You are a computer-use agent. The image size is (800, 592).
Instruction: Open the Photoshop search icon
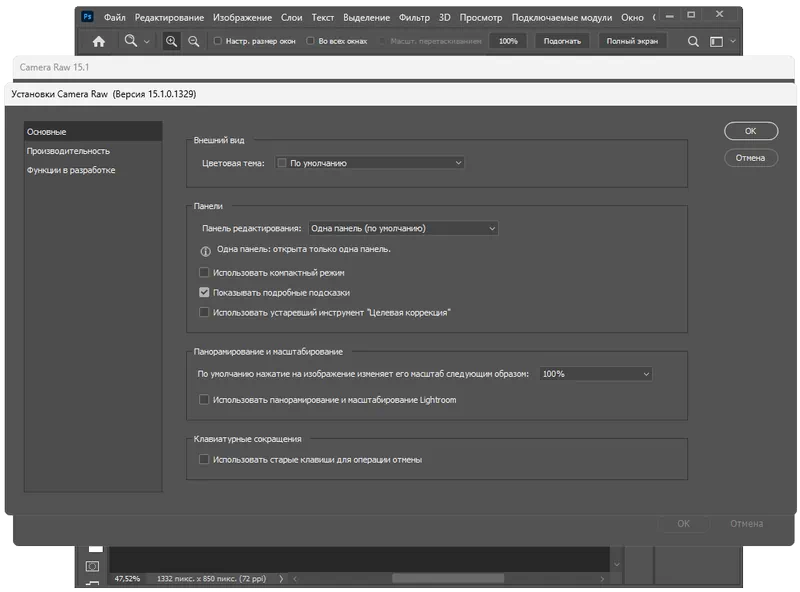coord(693,41)
